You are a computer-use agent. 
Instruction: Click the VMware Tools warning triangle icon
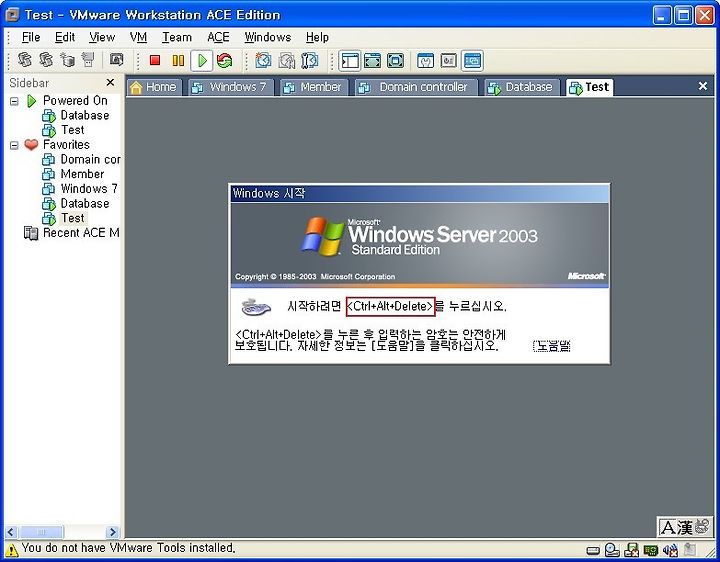coord(11,549)
